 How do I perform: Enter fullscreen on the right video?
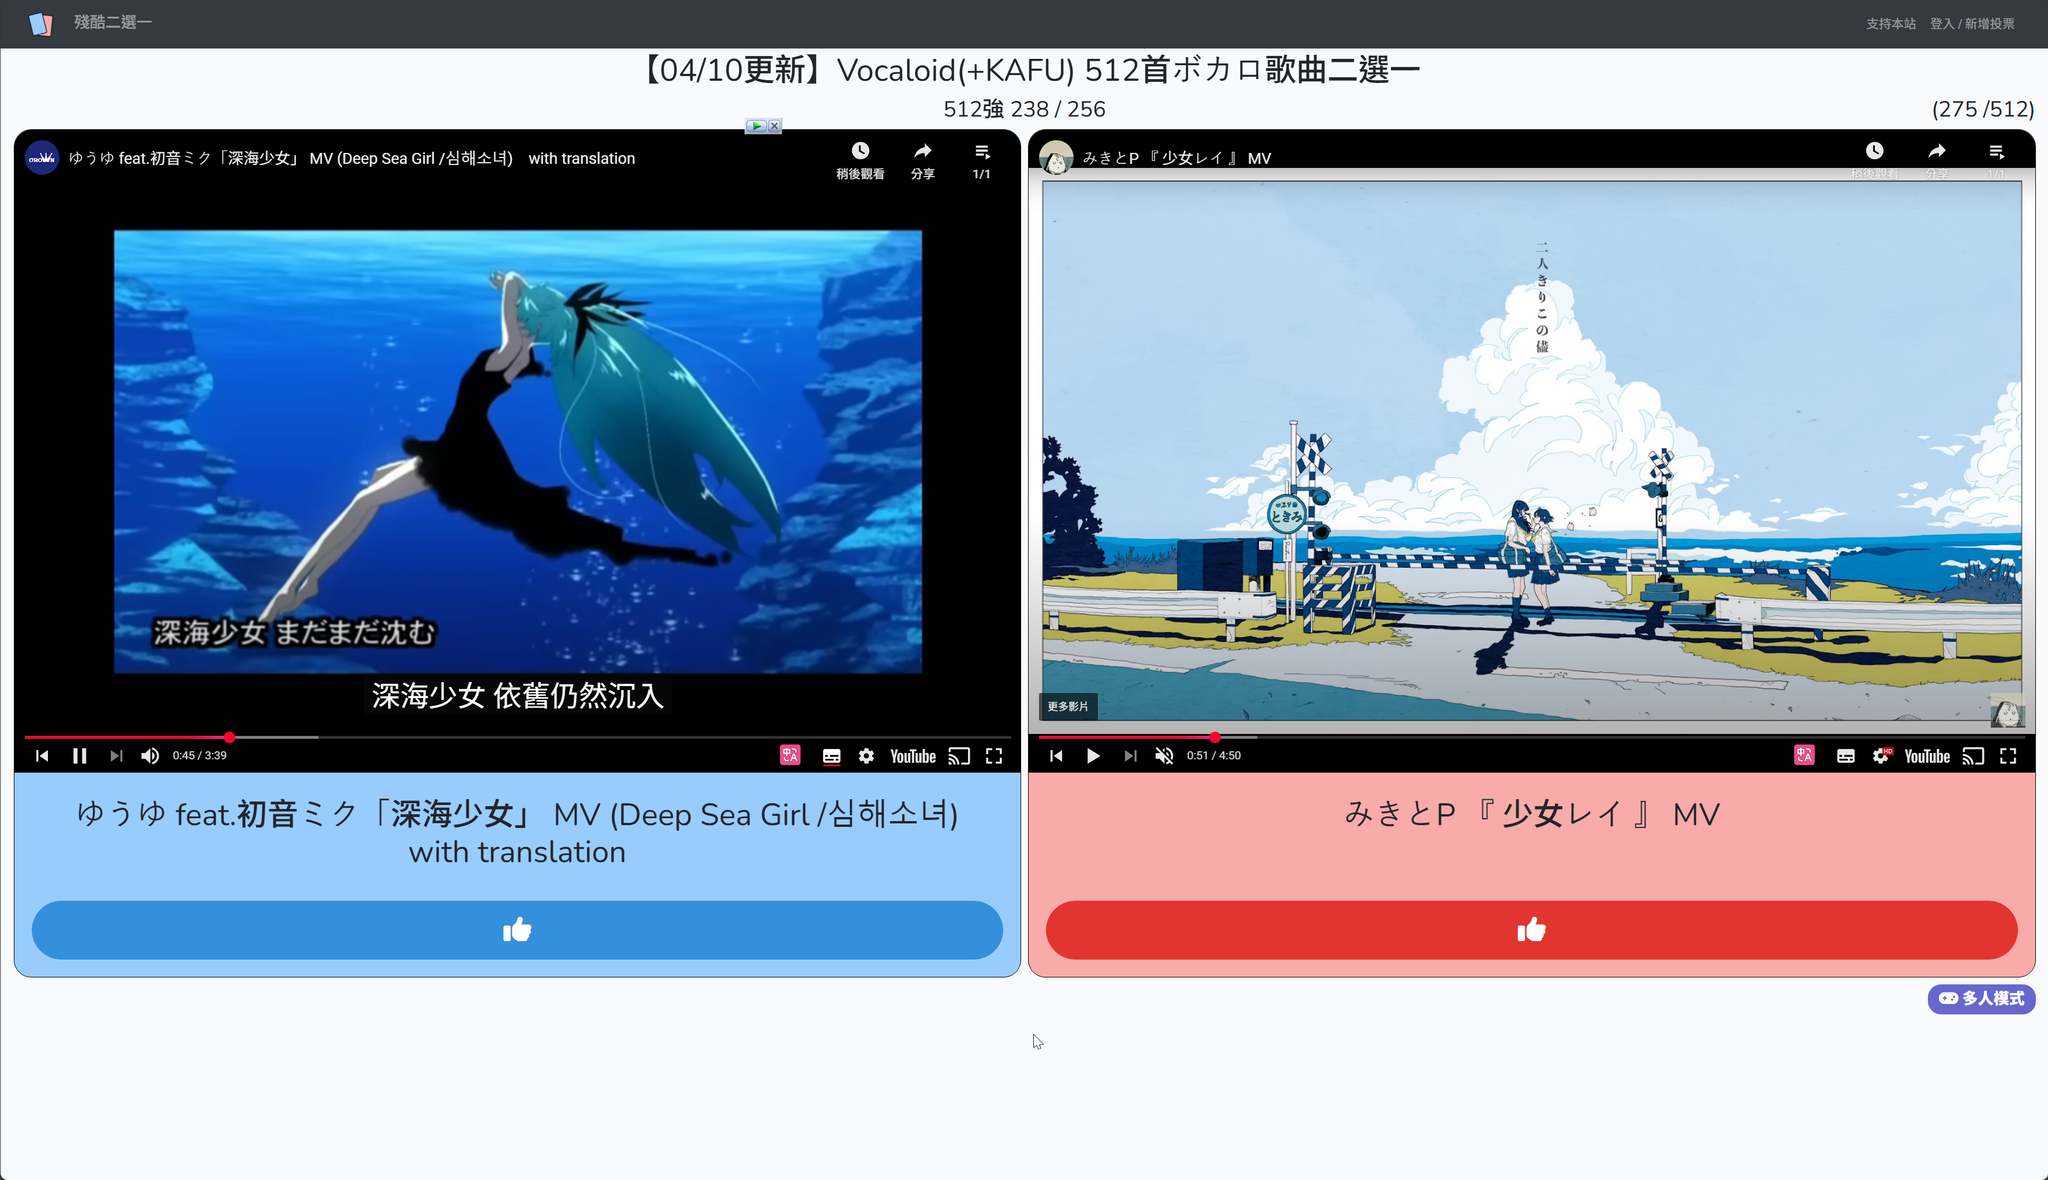pos(2008,756)
